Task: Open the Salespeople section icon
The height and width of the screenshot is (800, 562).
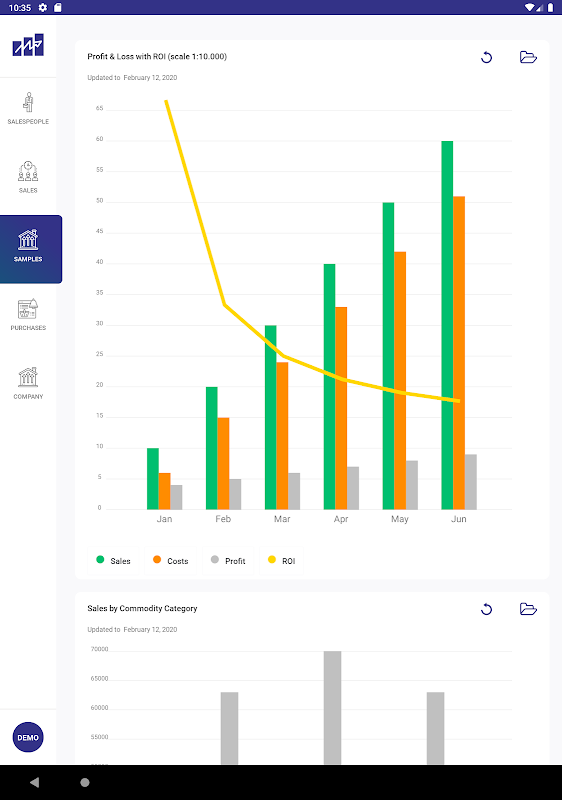Action: (28, 103)
